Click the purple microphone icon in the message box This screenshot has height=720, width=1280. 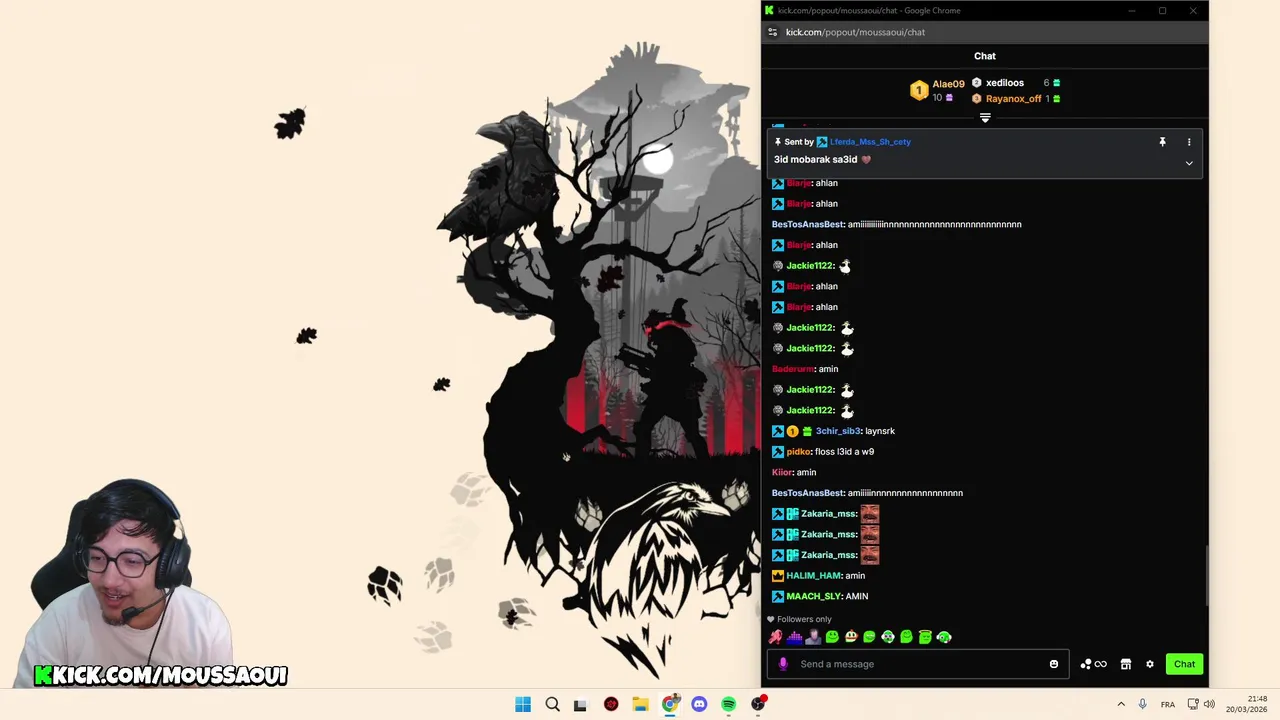pyautogui.click(x=783, y=664)
